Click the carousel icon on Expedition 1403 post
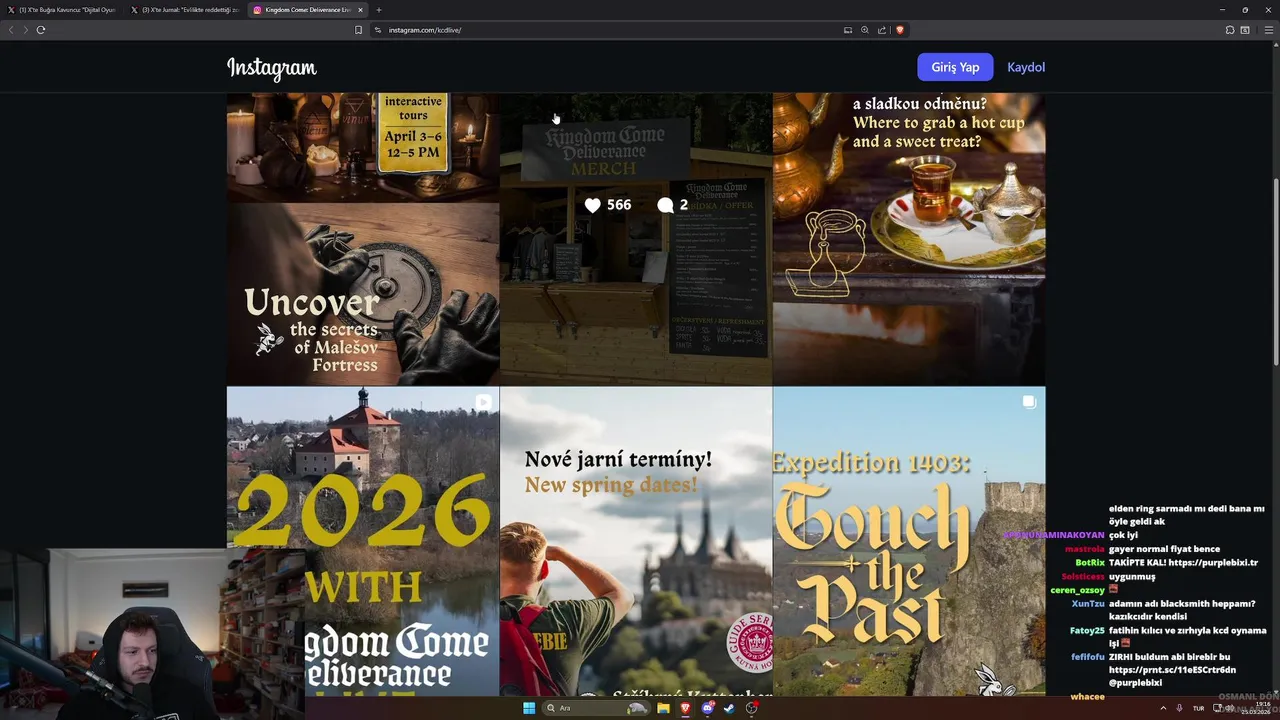The height and width of the screenshot is (720, 1280). pyautogui.click(x=1028, y=402)
